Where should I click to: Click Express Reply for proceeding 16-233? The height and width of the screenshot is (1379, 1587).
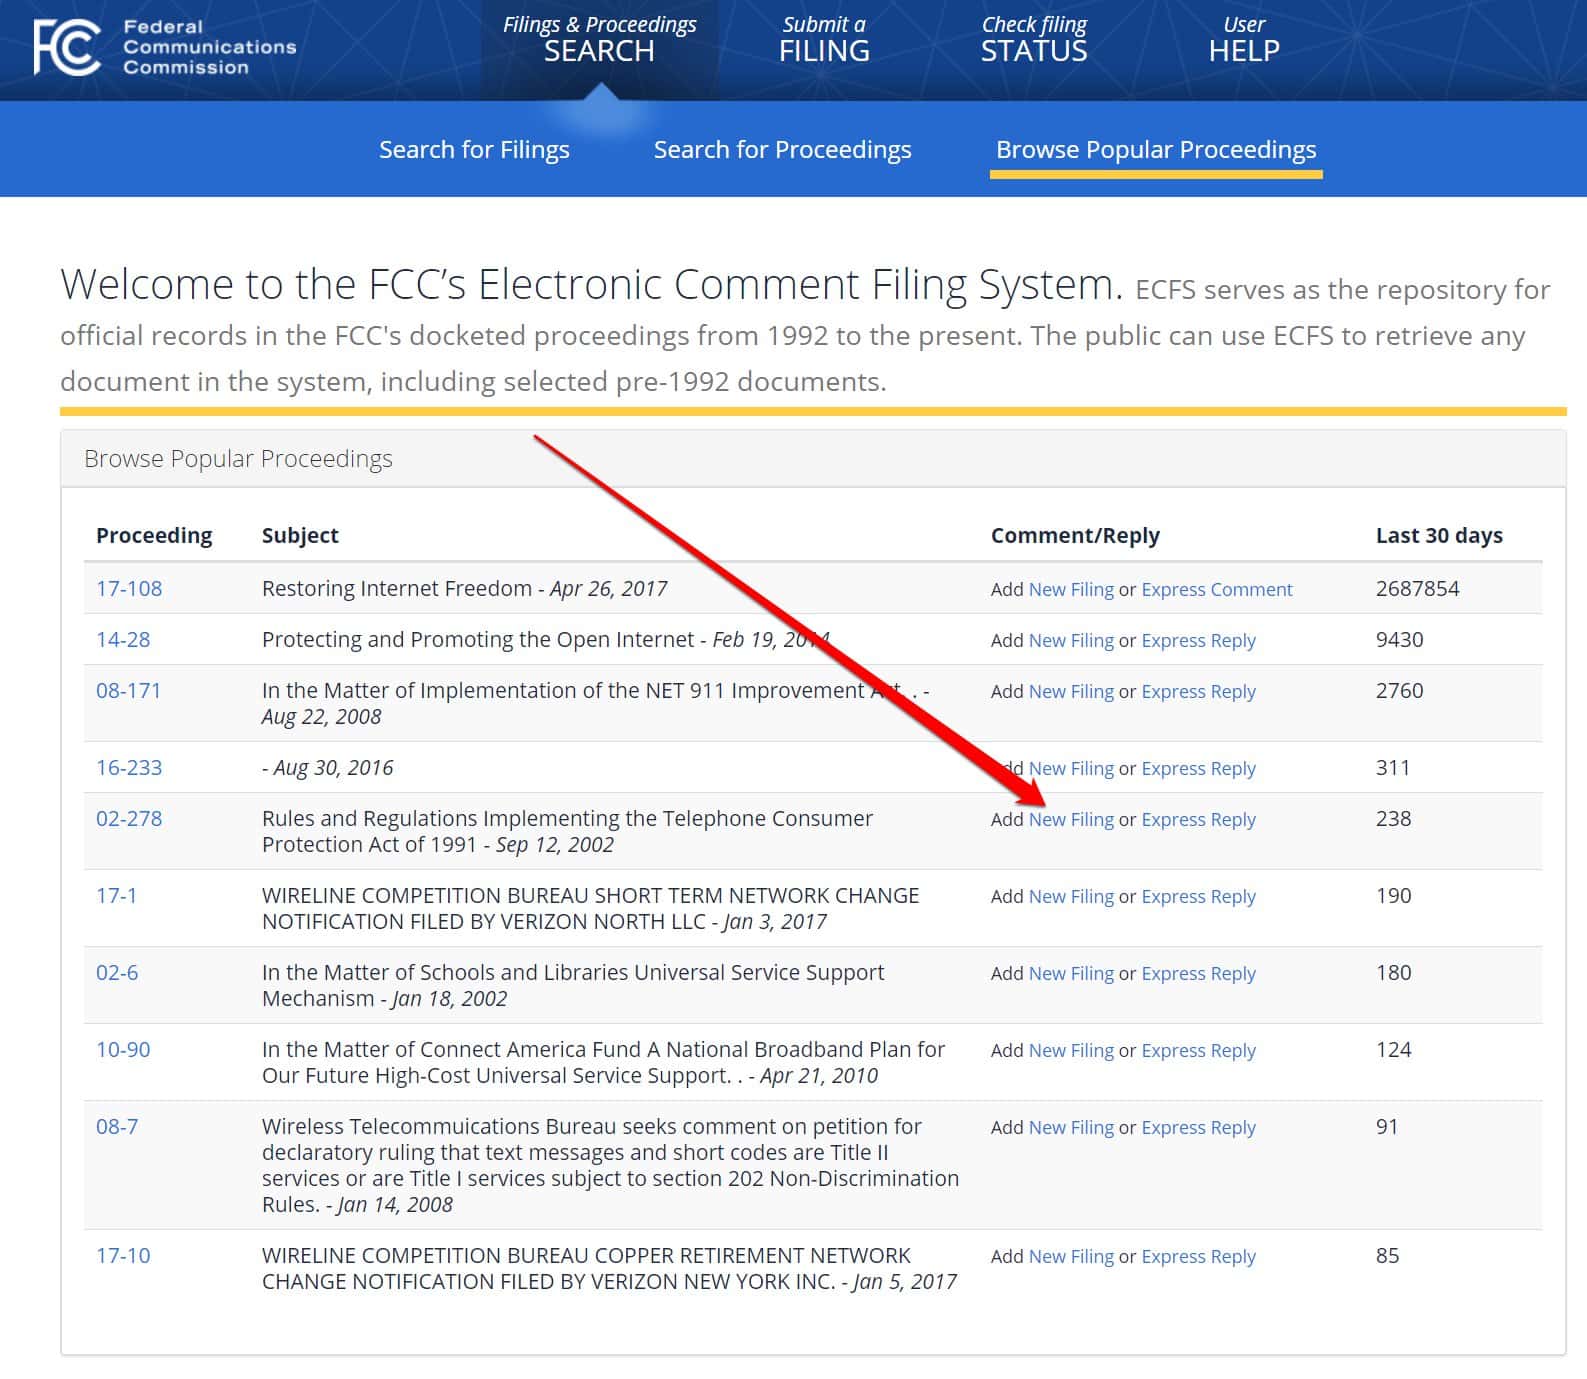coord(1198,769)
